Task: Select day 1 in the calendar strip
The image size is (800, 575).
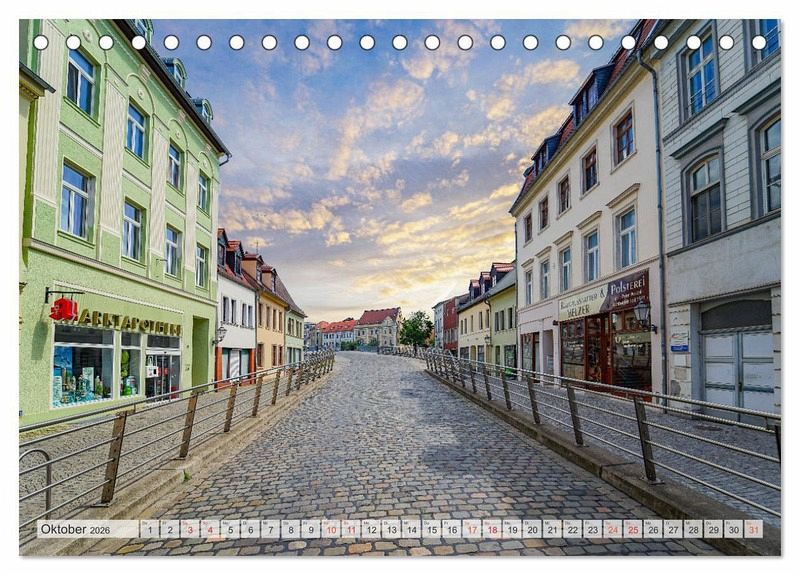Action: (x=149, y=529)
